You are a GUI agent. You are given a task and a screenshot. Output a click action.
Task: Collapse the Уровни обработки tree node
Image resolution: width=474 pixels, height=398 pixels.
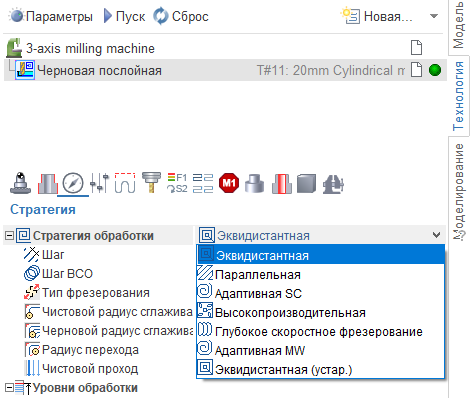point(9,388)
